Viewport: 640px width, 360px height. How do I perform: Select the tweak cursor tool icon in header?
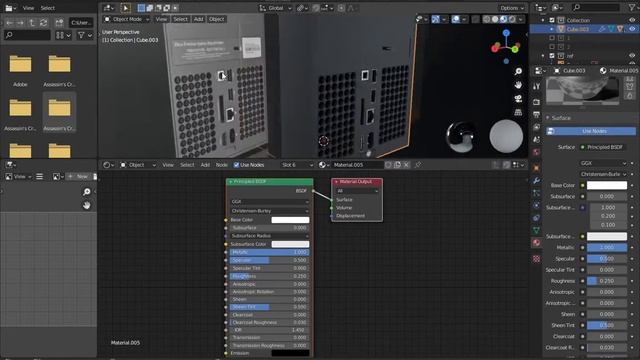(125, 8)
